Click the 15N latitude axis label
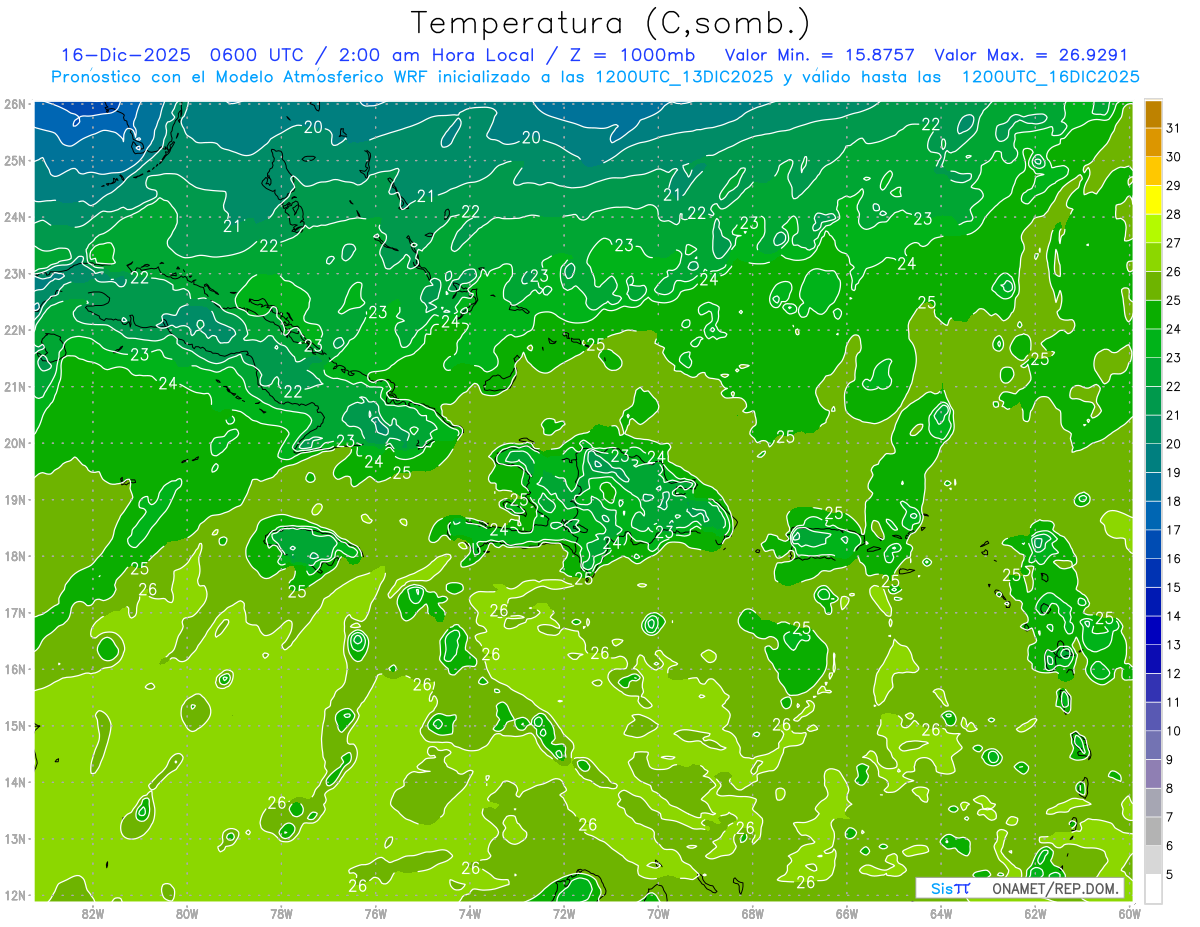Viewport: 1200px width, 927px height. [15, 725]
